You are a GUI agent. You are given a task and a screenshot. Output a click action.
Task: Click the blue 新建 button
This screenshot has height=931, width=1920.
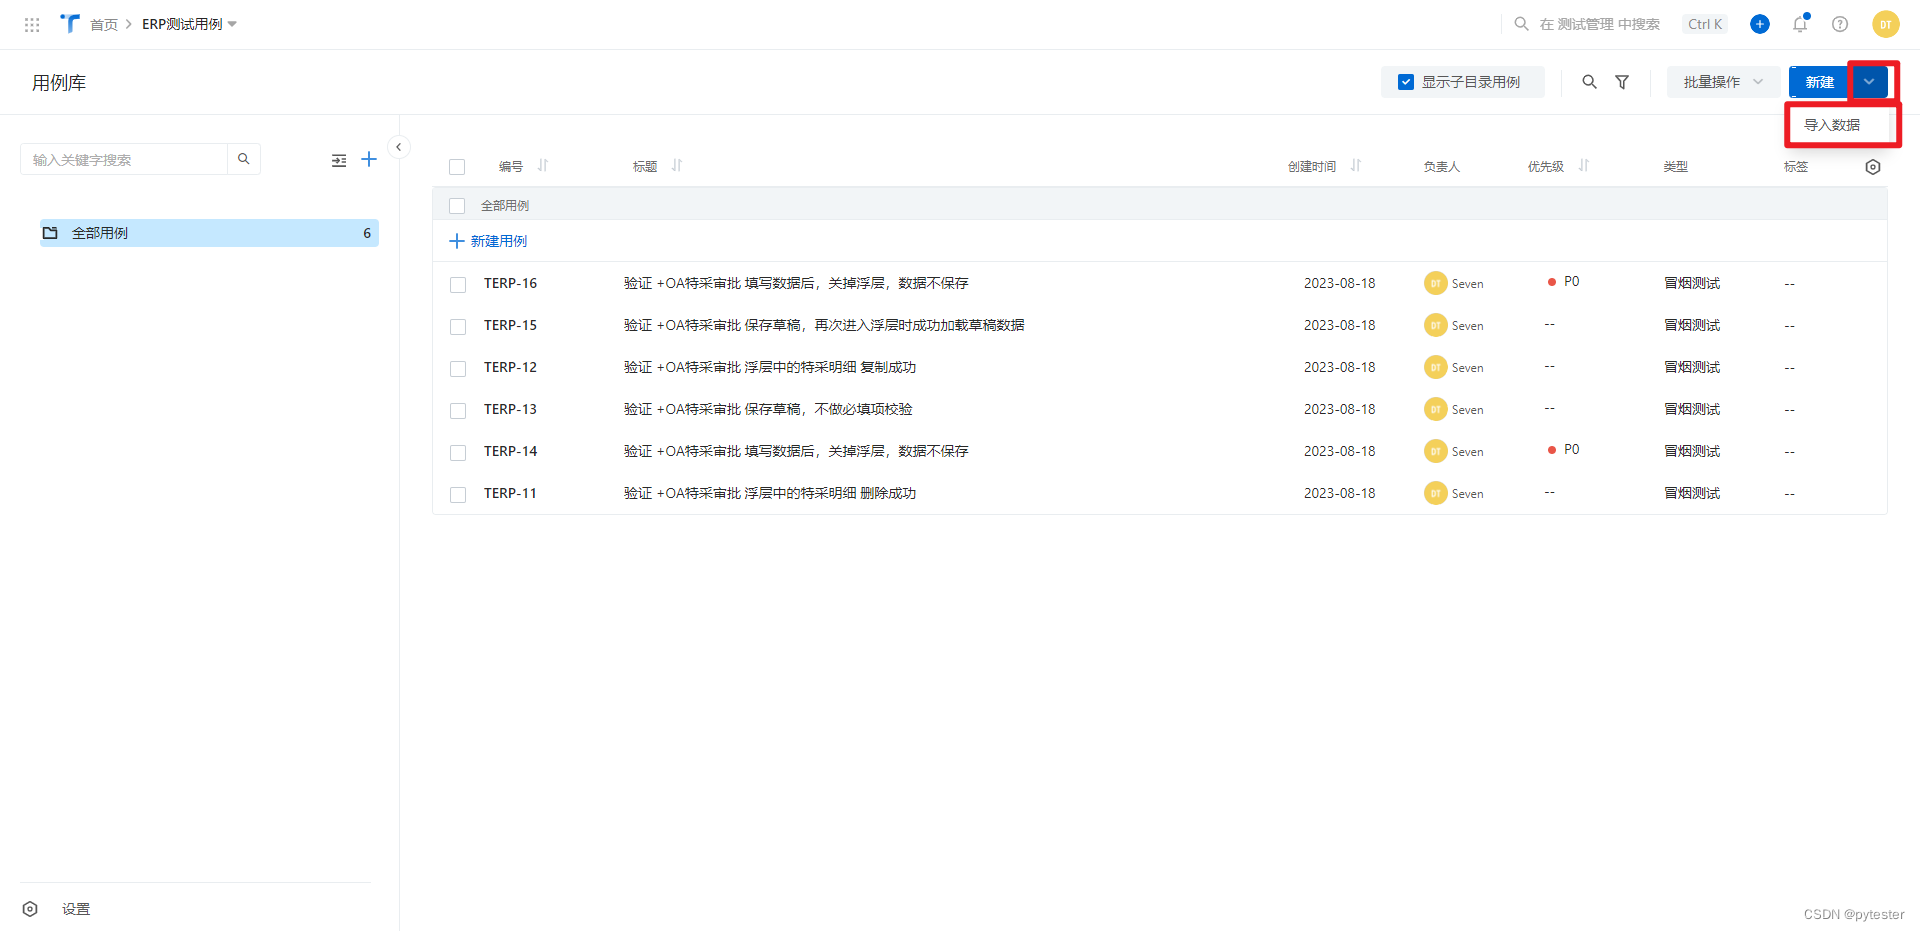[1819, 82]
